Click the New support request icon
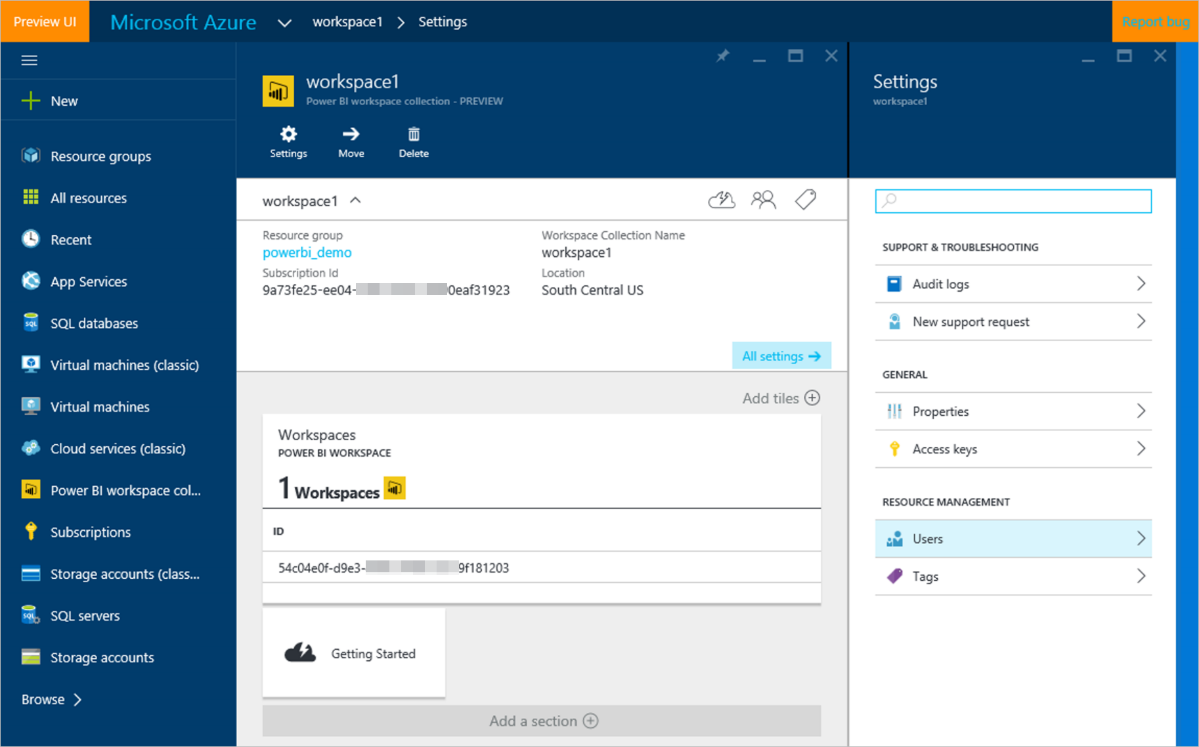This screenshot has width=1199, height=747. tap(894, 321)
